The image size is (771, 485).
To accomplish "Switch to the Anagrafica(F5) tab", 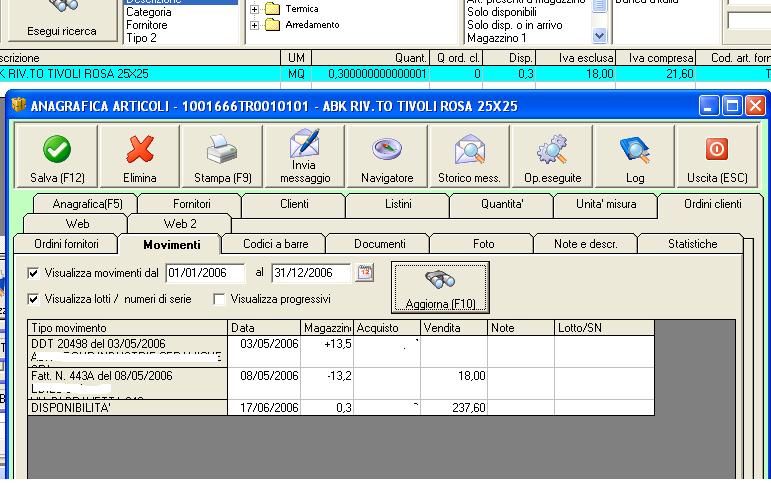I will 87,204.
